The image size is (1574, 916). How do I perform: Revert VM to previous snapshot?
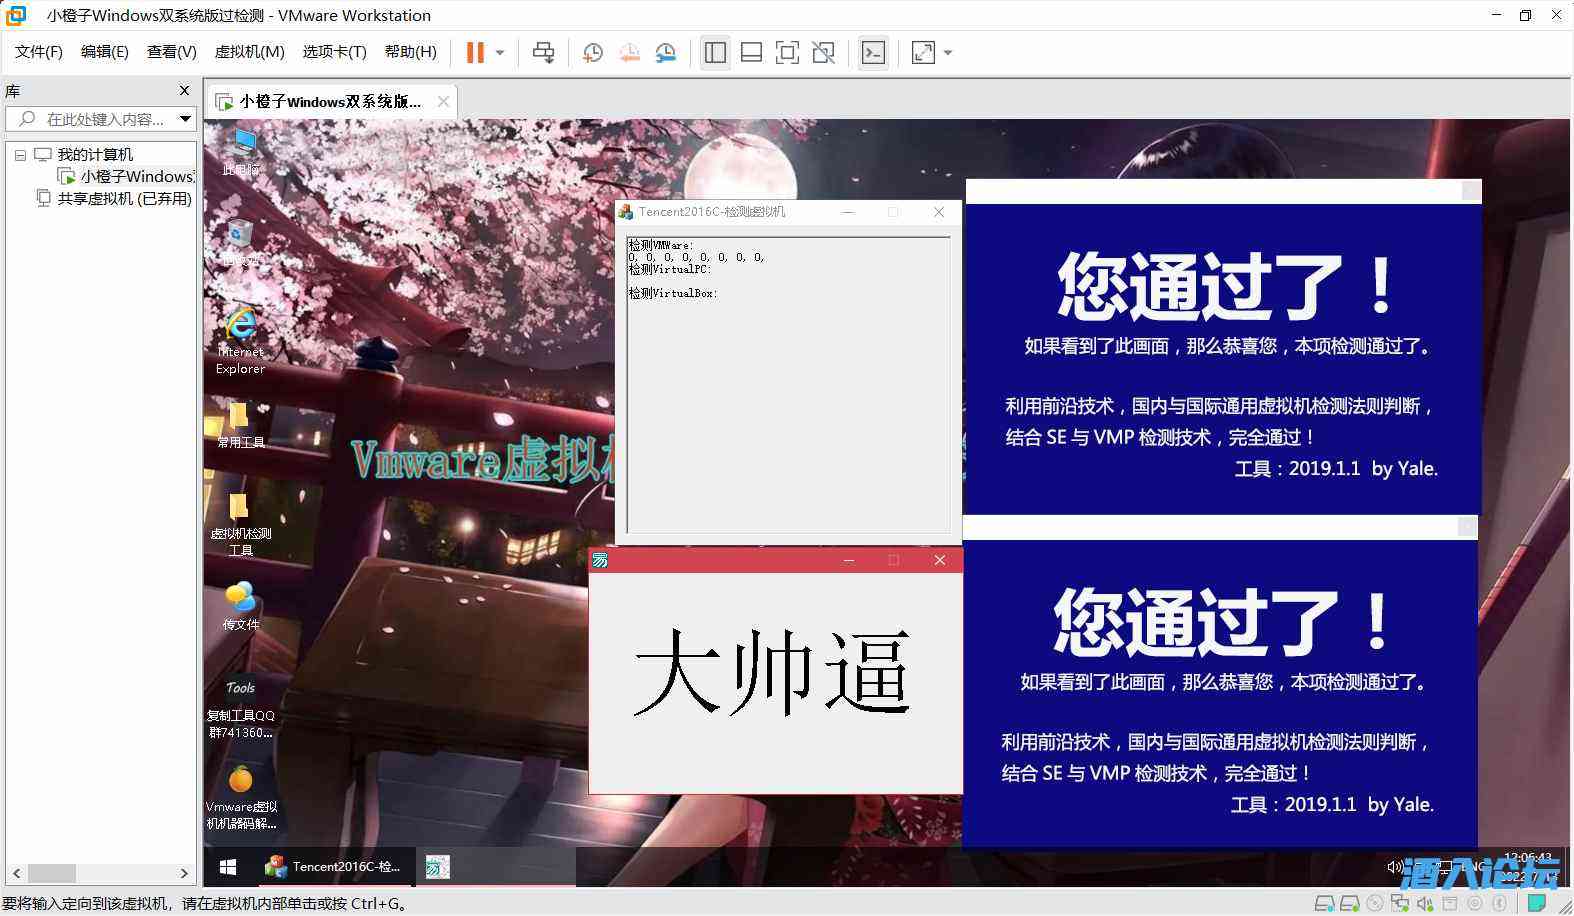click(x=629, y=53)
